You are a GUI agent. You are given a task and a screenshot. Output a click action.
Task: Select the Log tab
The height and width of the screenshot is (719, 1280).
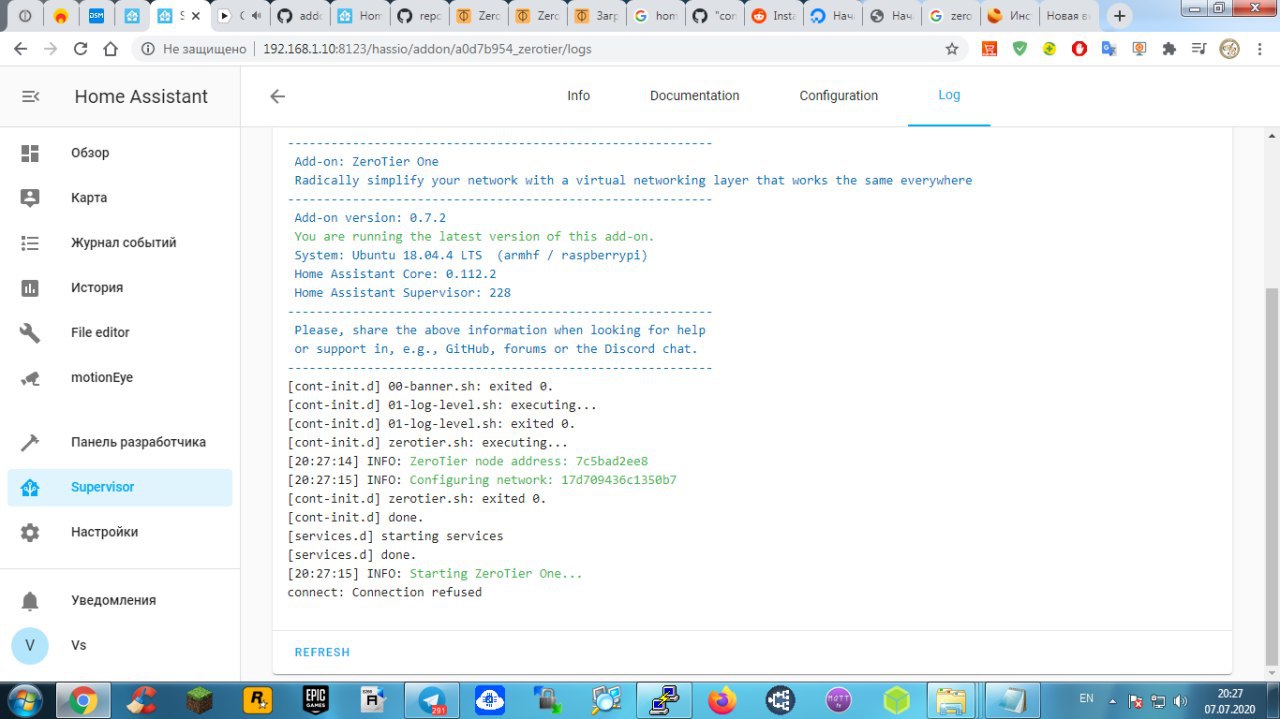949,96
